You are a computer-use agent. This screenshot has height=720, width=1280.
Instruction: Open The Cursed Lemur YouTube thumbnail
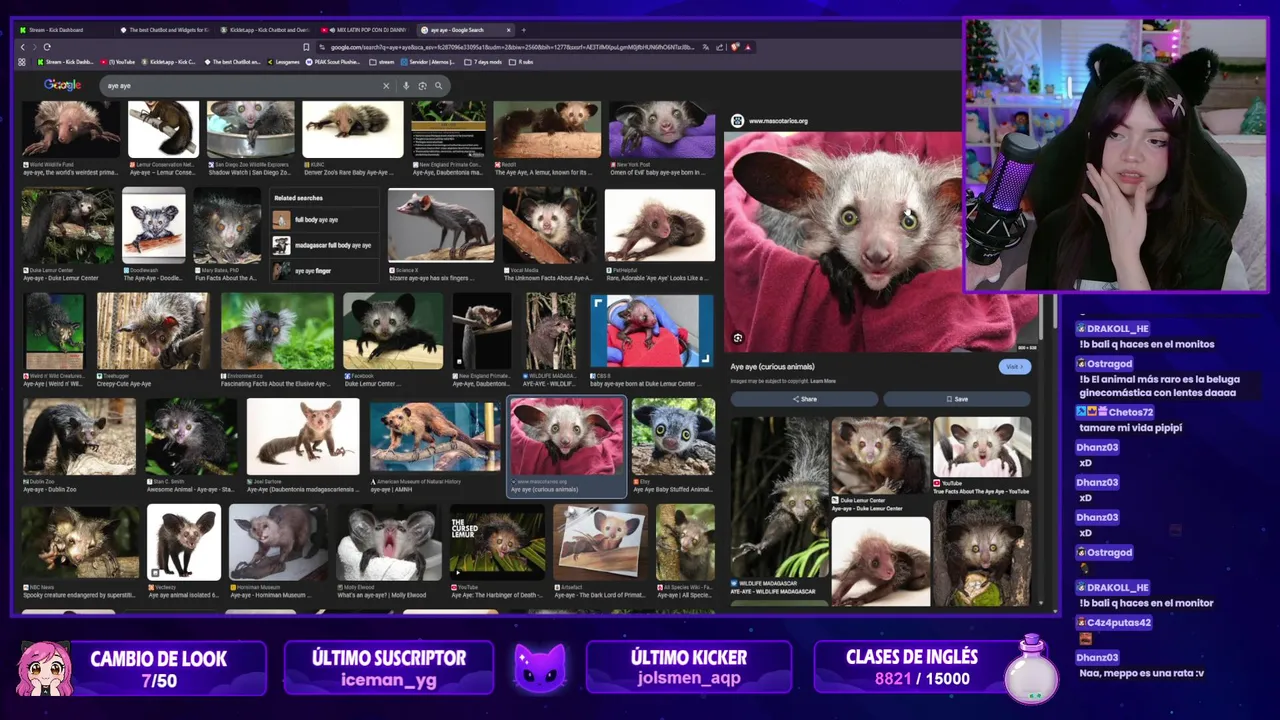coord(498,543)
